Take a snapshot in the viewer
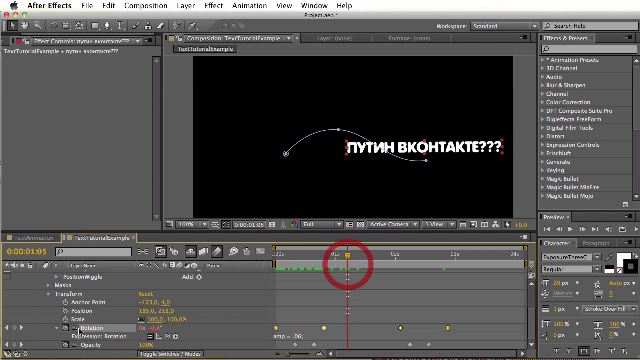Viewport: 640px width, 360px height. point(272,224)
